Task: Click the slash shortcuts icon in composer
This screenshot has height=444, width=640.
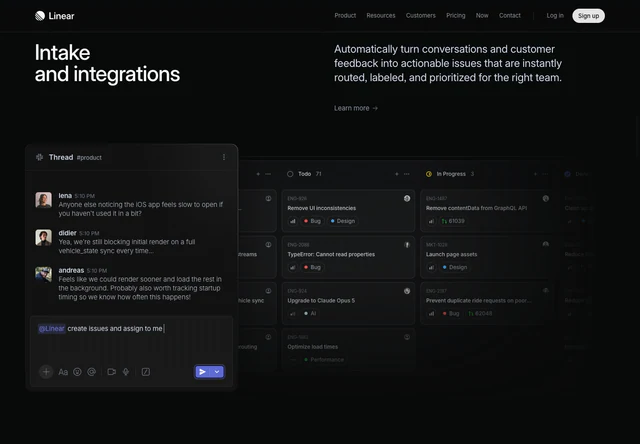Action: coord(146,372)
